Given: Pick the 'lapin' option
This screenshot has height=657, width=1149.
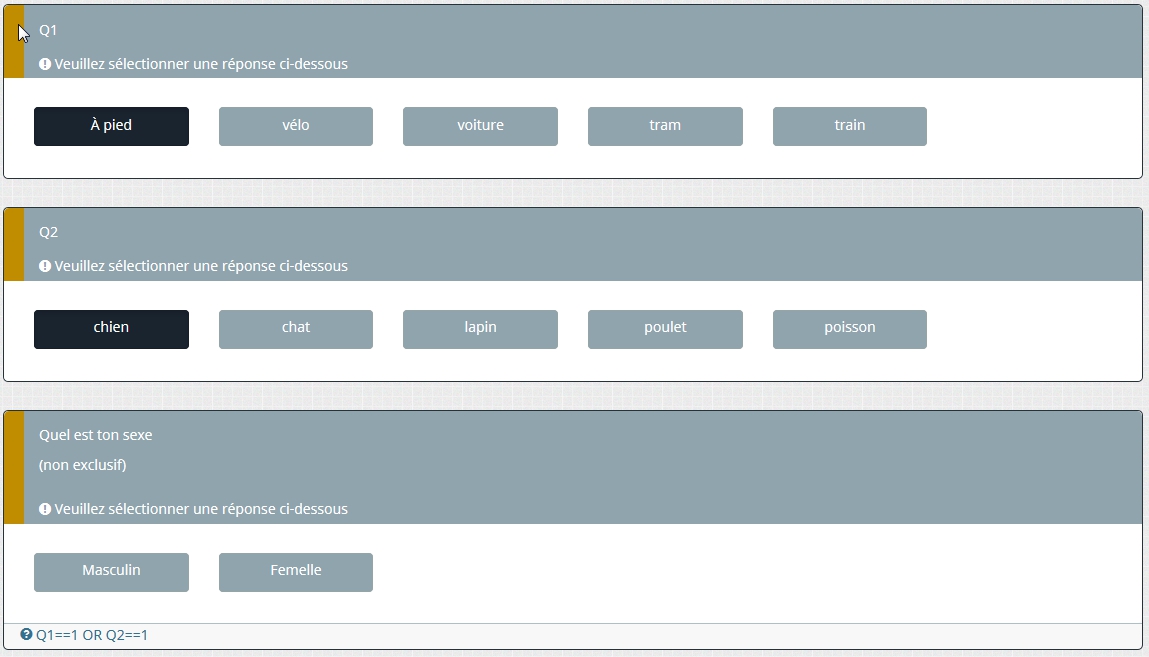Looking at the screenshot, I should [x=480, y=329].
